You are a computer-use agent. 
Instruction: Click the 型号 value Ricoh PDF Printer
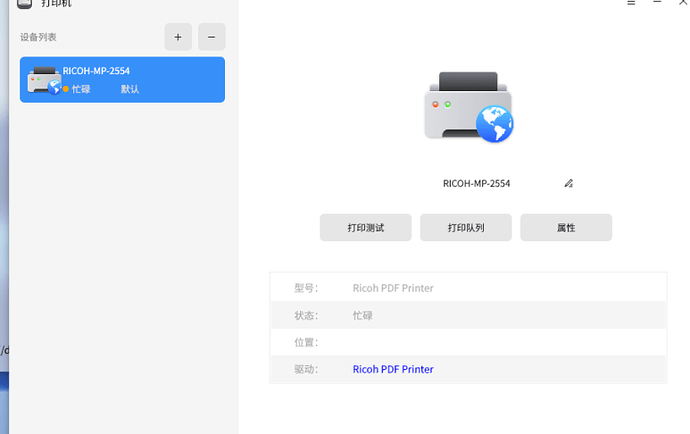pos(393,288)
